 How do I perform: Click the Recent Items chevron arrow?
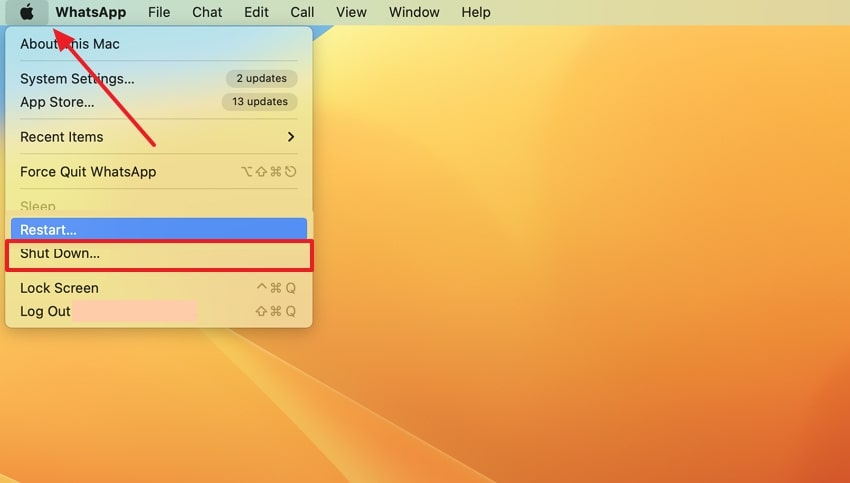(291, 137)
